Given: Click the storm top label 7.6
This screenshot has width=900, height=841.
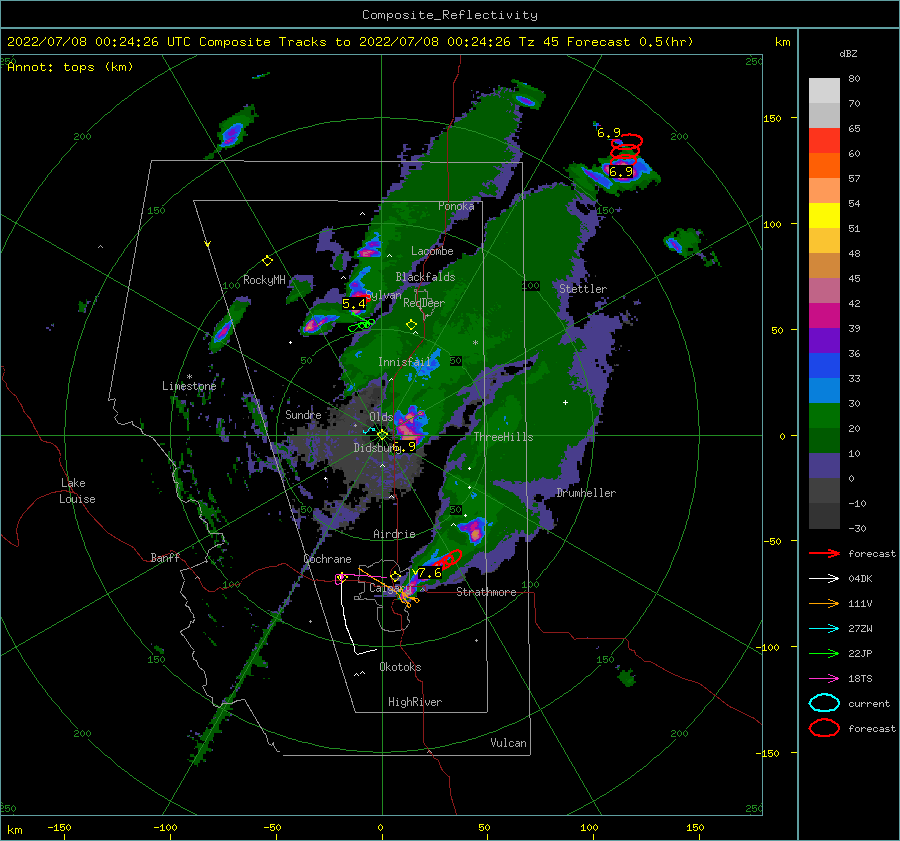Looking at the screenshot, I should tap(429, 572).
